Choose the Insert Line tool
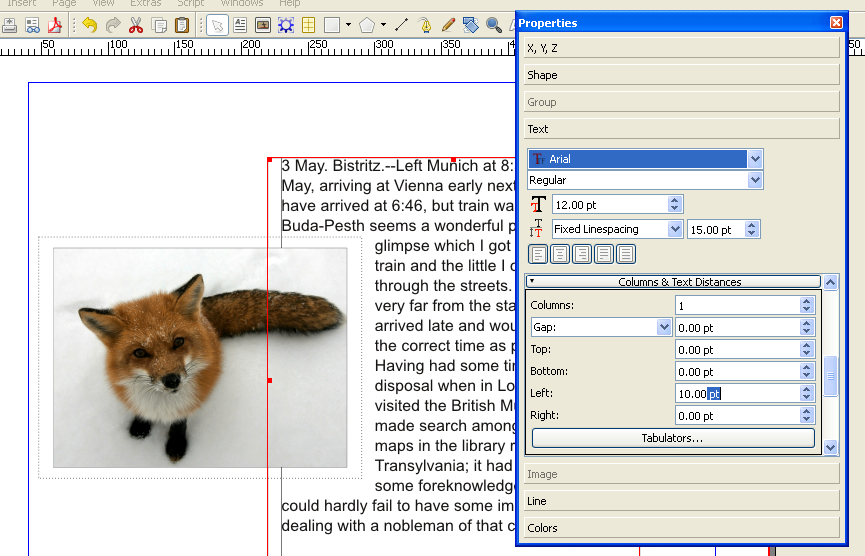The width and height of the screenshot is (865, 556). [x=401, y=25]
